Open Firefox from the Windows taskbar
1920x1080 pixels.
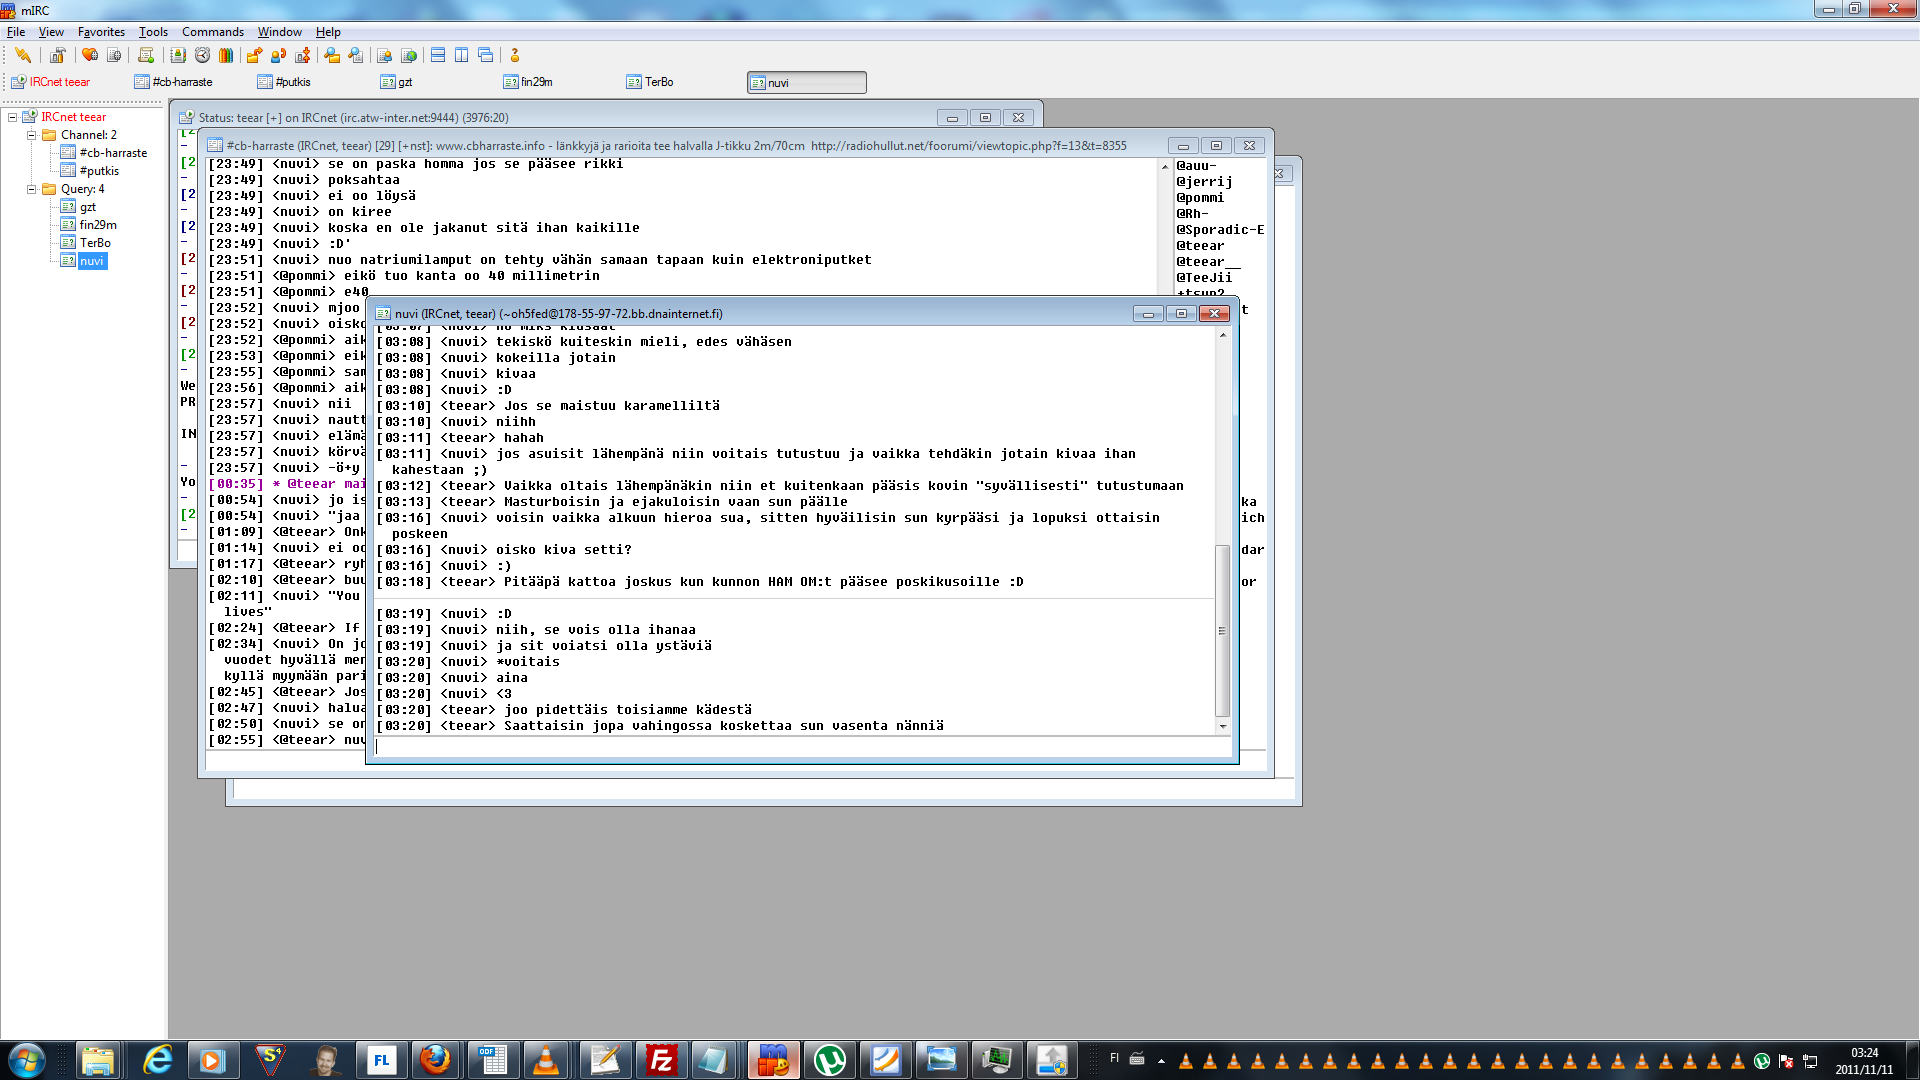click(x=435, y=1060)
